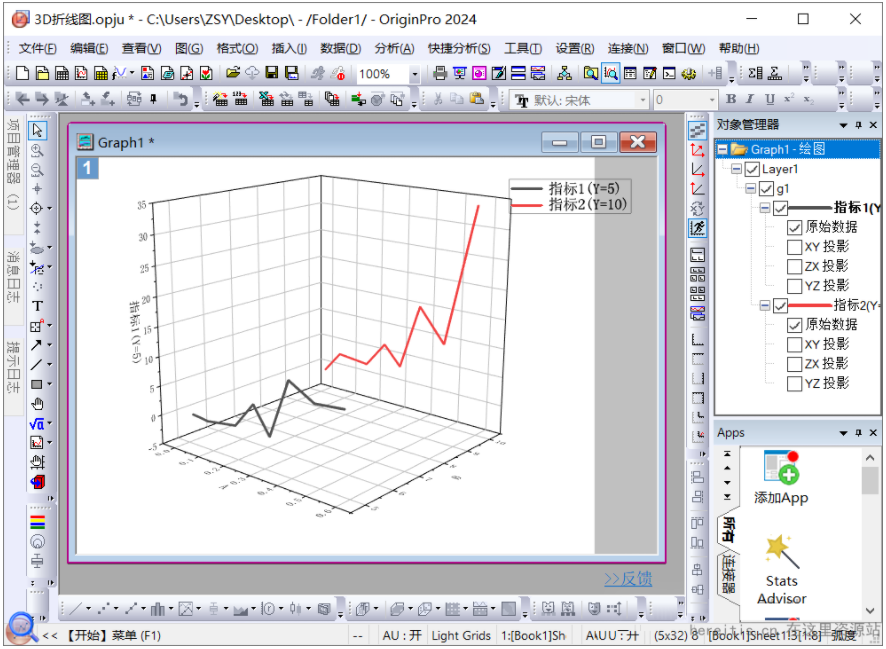Enable YZ 投影 under 指标2
Viewport: 886px width, 649px height.
pyautogui.click(x=794, y=384)
